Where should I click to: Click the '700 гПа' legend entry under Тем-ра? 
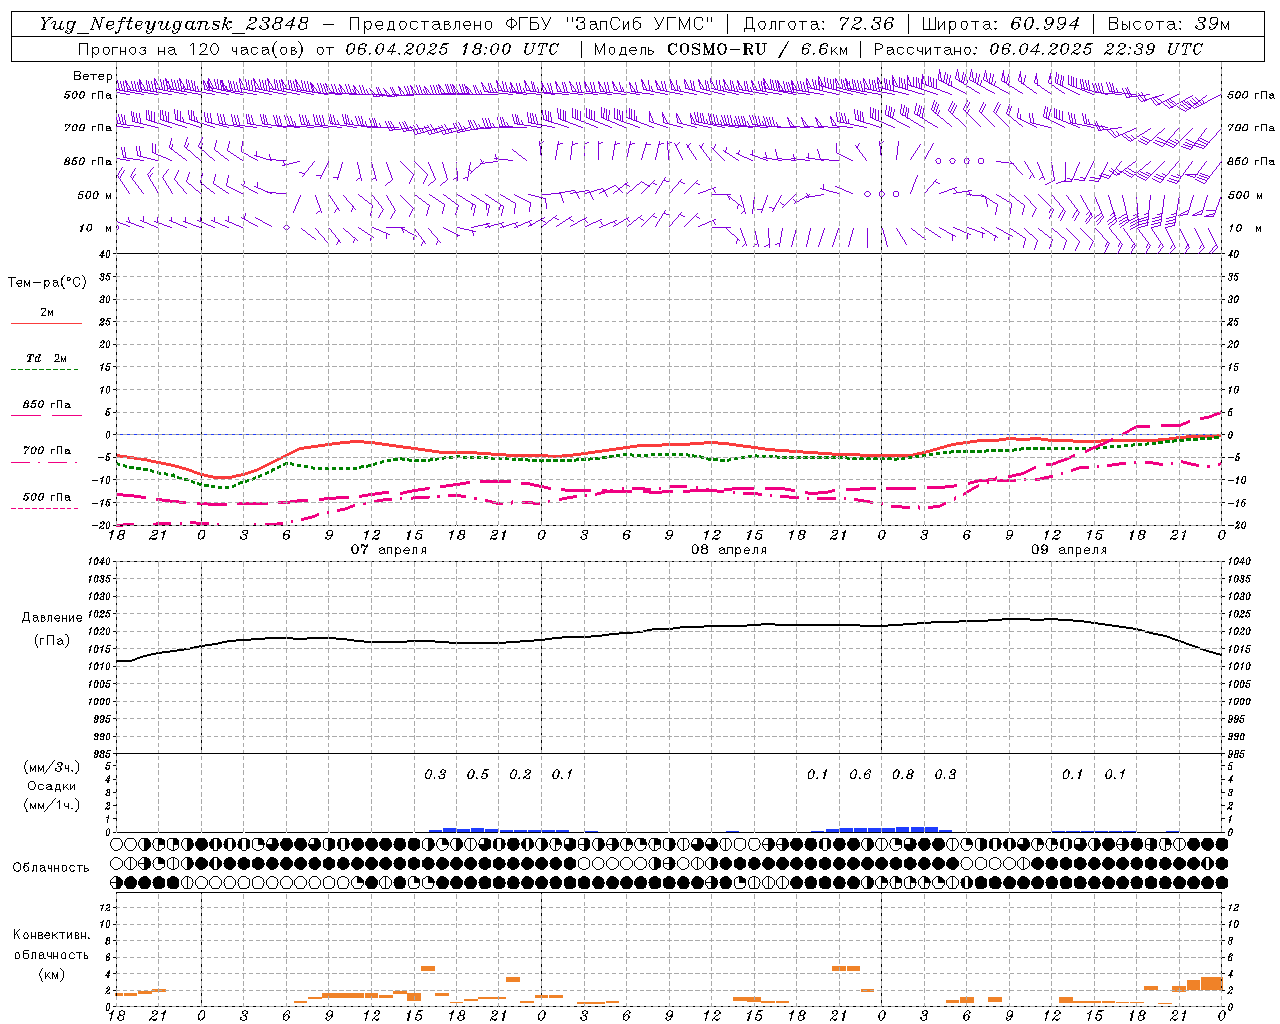tap(47, 451)
